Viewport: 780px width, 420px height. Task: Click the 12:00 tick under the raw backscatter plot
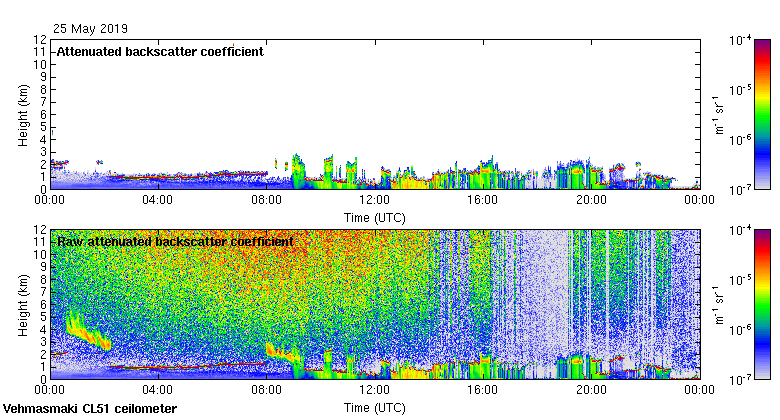pyautogui.click(x=375, y=390)
